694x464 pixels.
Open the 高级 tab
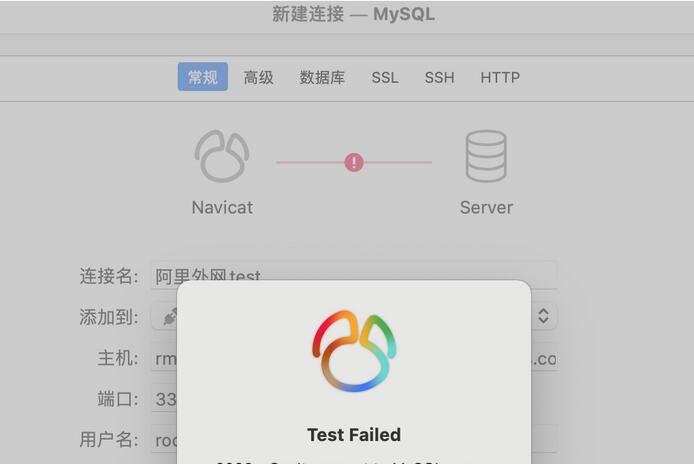[x=258, y=77]
